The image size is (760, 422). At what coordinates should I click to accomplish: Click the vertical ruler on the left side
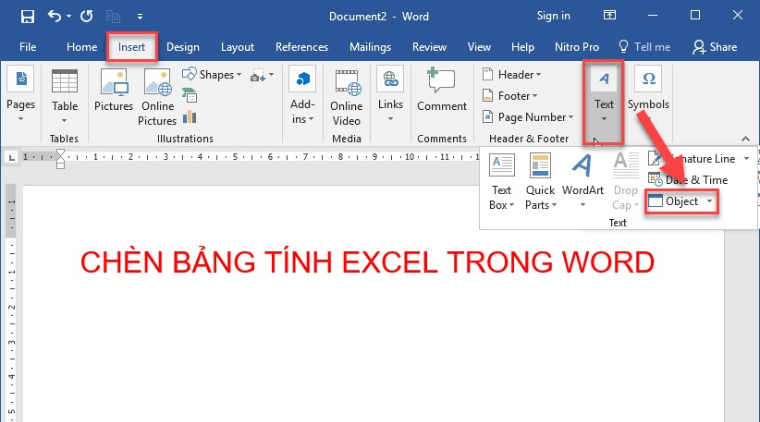(x=11, y=303)
